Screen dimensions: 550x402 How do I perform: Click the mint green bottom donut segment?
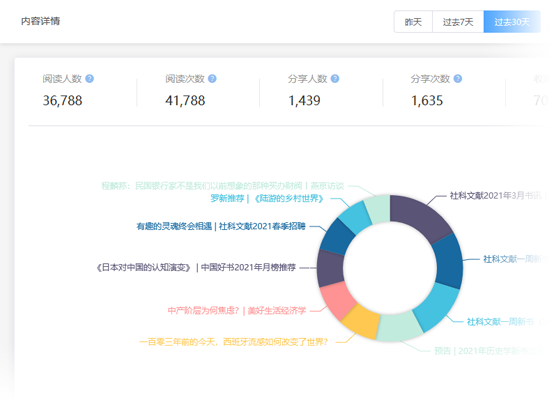pyautogui.click(x=399, y=327)
